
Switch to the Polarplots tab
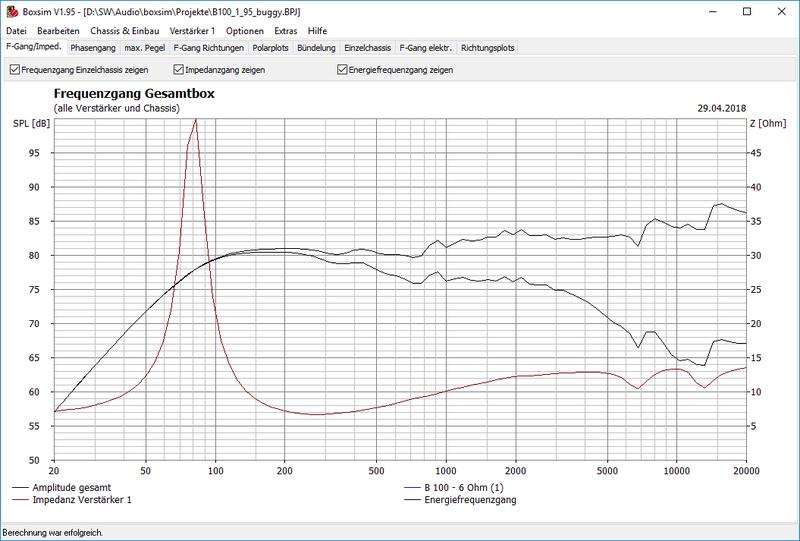pos(270,48)
